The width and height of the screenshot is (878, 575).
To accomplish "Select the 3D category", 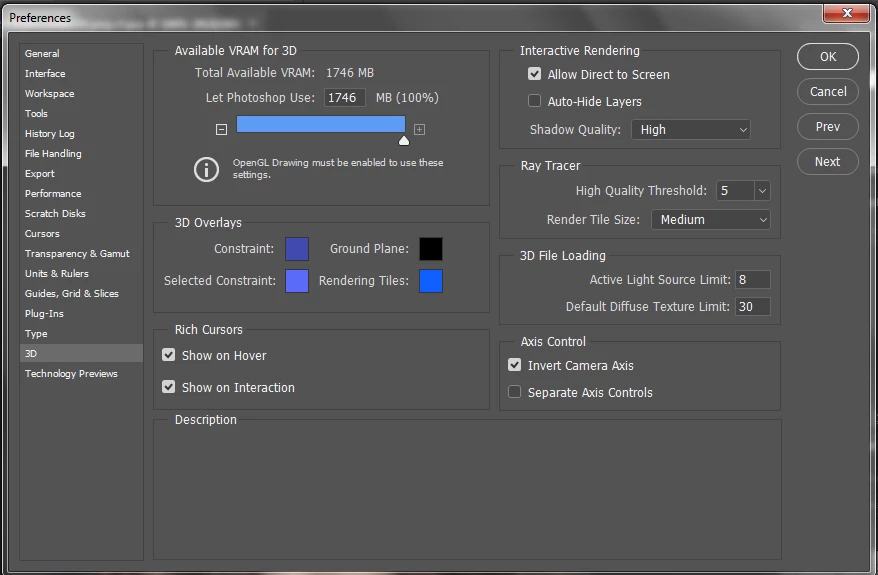I will click(x=81, y=353).
